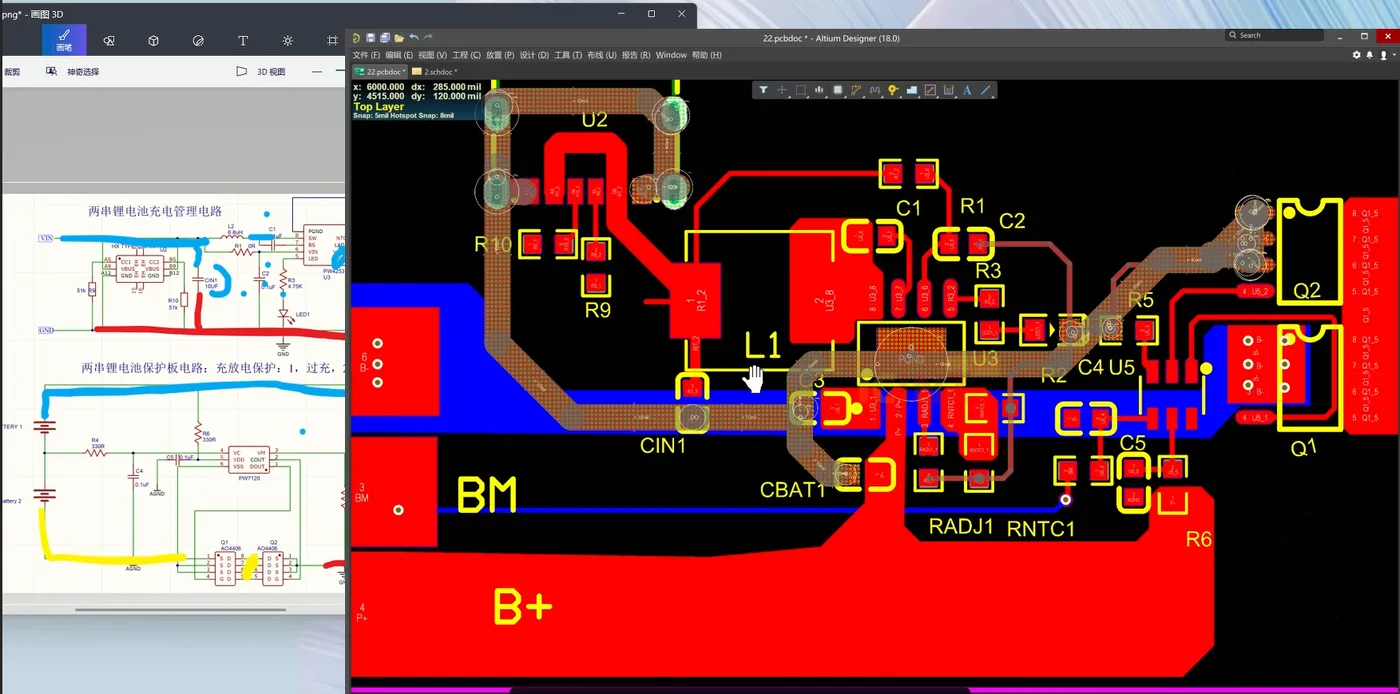
Task: Click the place component chip icon
Action: coord(838,90)
